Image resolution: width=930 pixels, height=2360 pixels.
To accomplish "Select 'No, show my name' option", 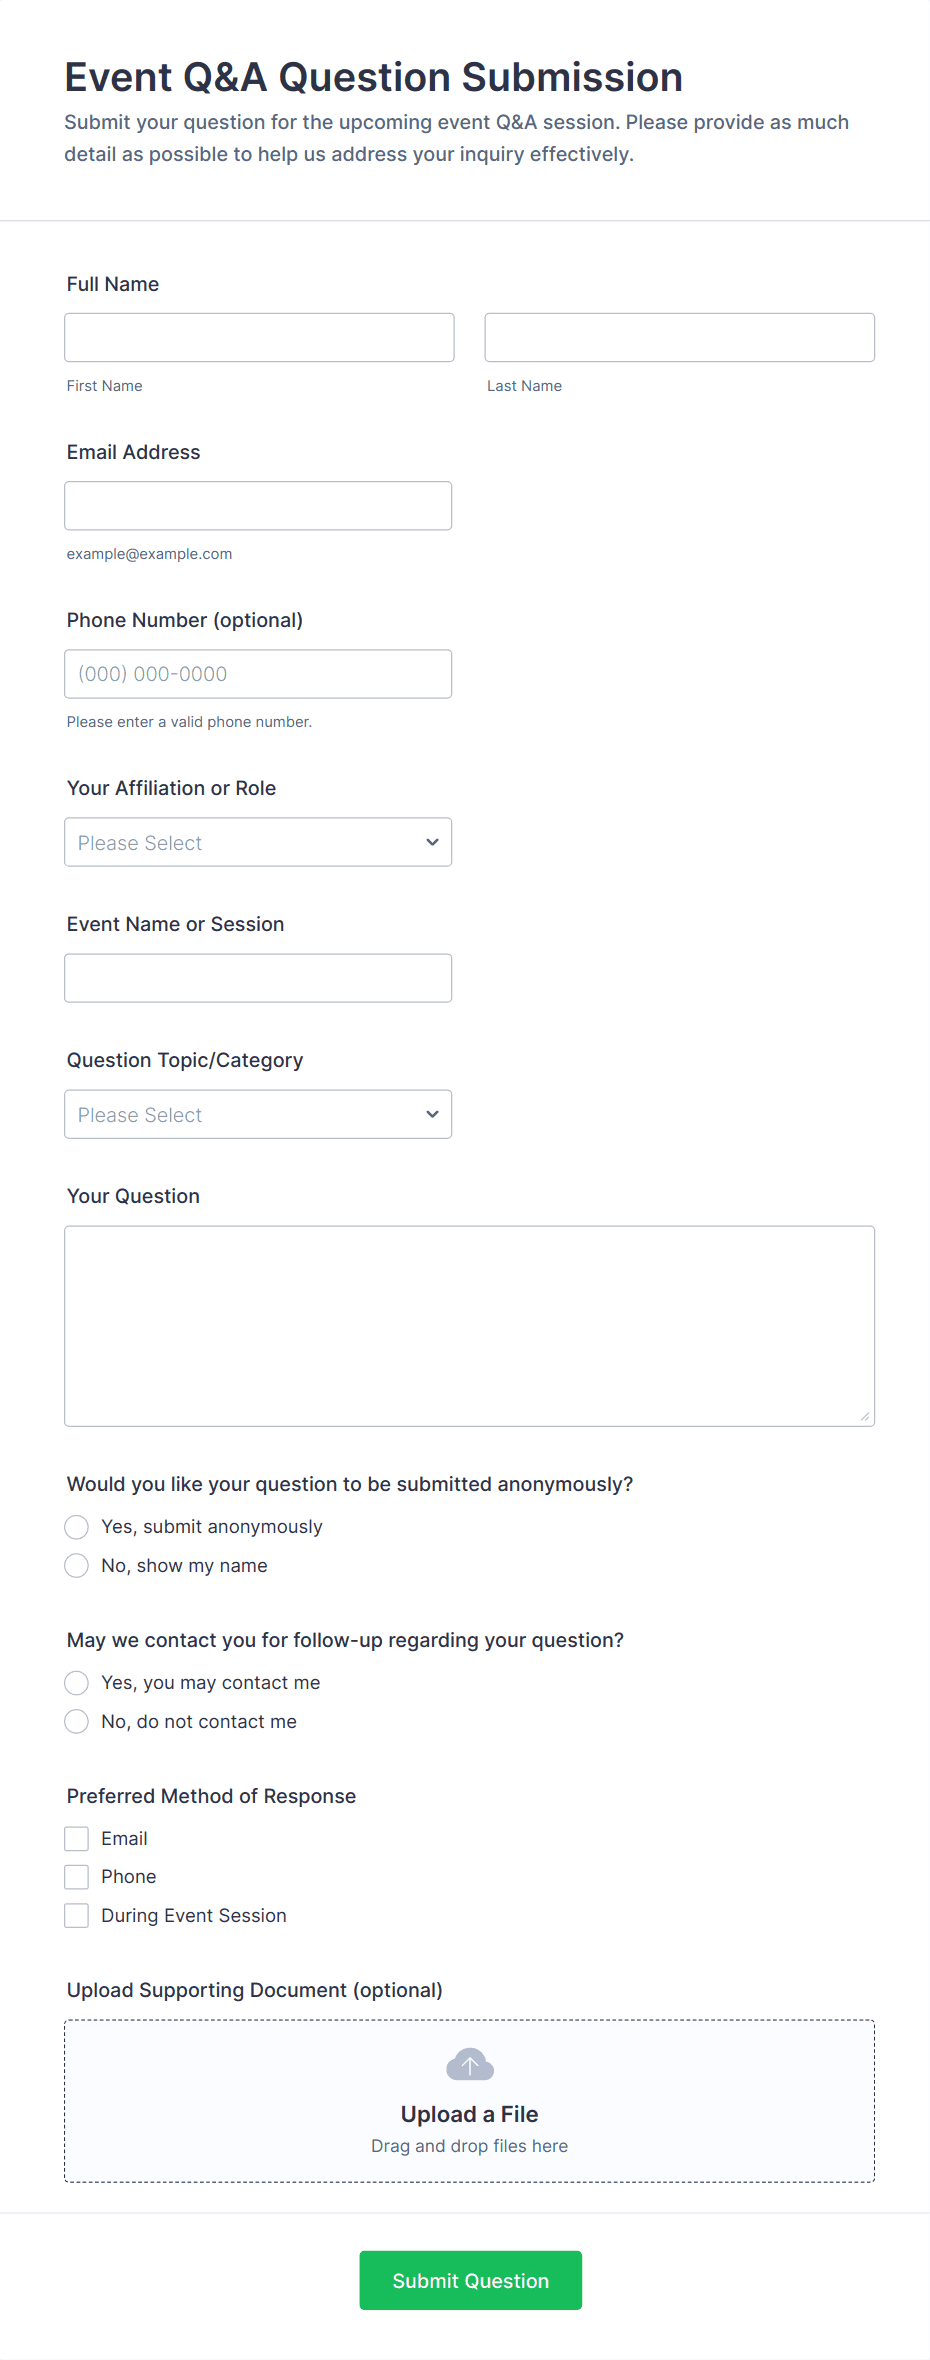I will click(77, 1566).
